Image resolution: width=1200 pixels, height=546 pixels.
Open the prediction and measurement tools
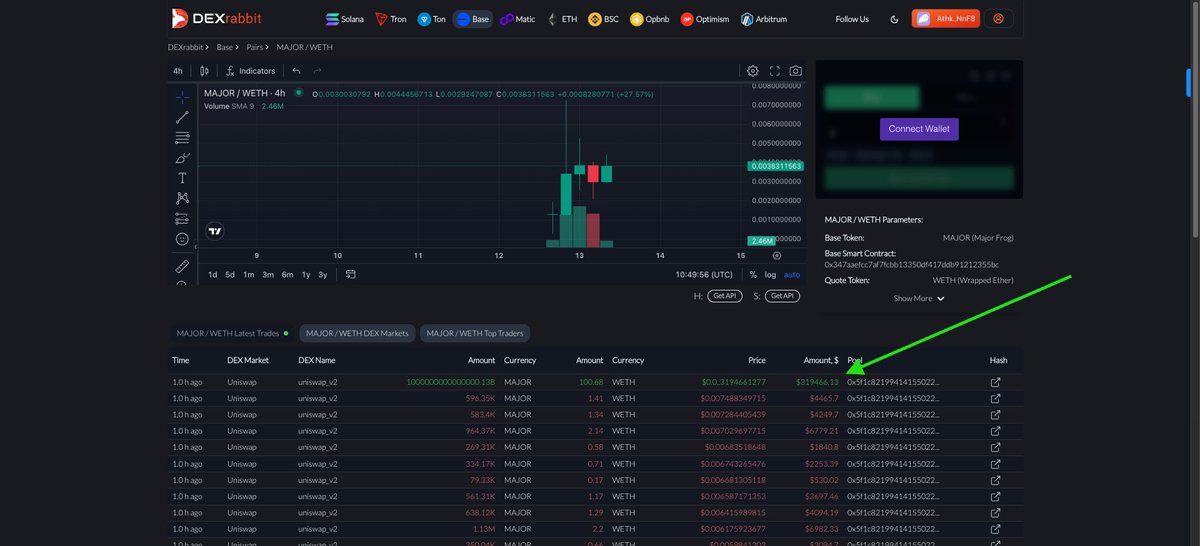(182, 218)
